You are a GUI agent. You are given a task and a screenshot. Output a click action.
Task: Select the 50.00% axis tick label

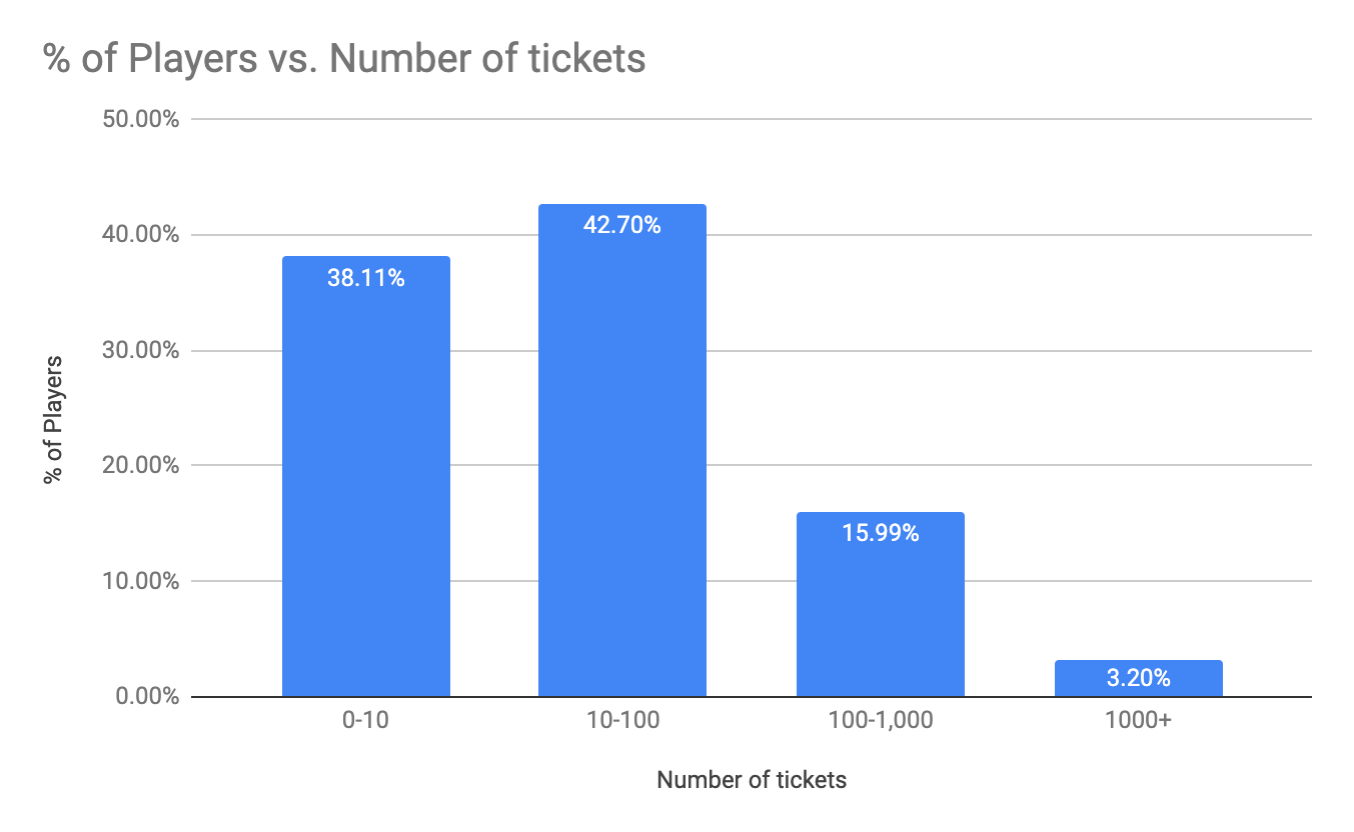139,119
